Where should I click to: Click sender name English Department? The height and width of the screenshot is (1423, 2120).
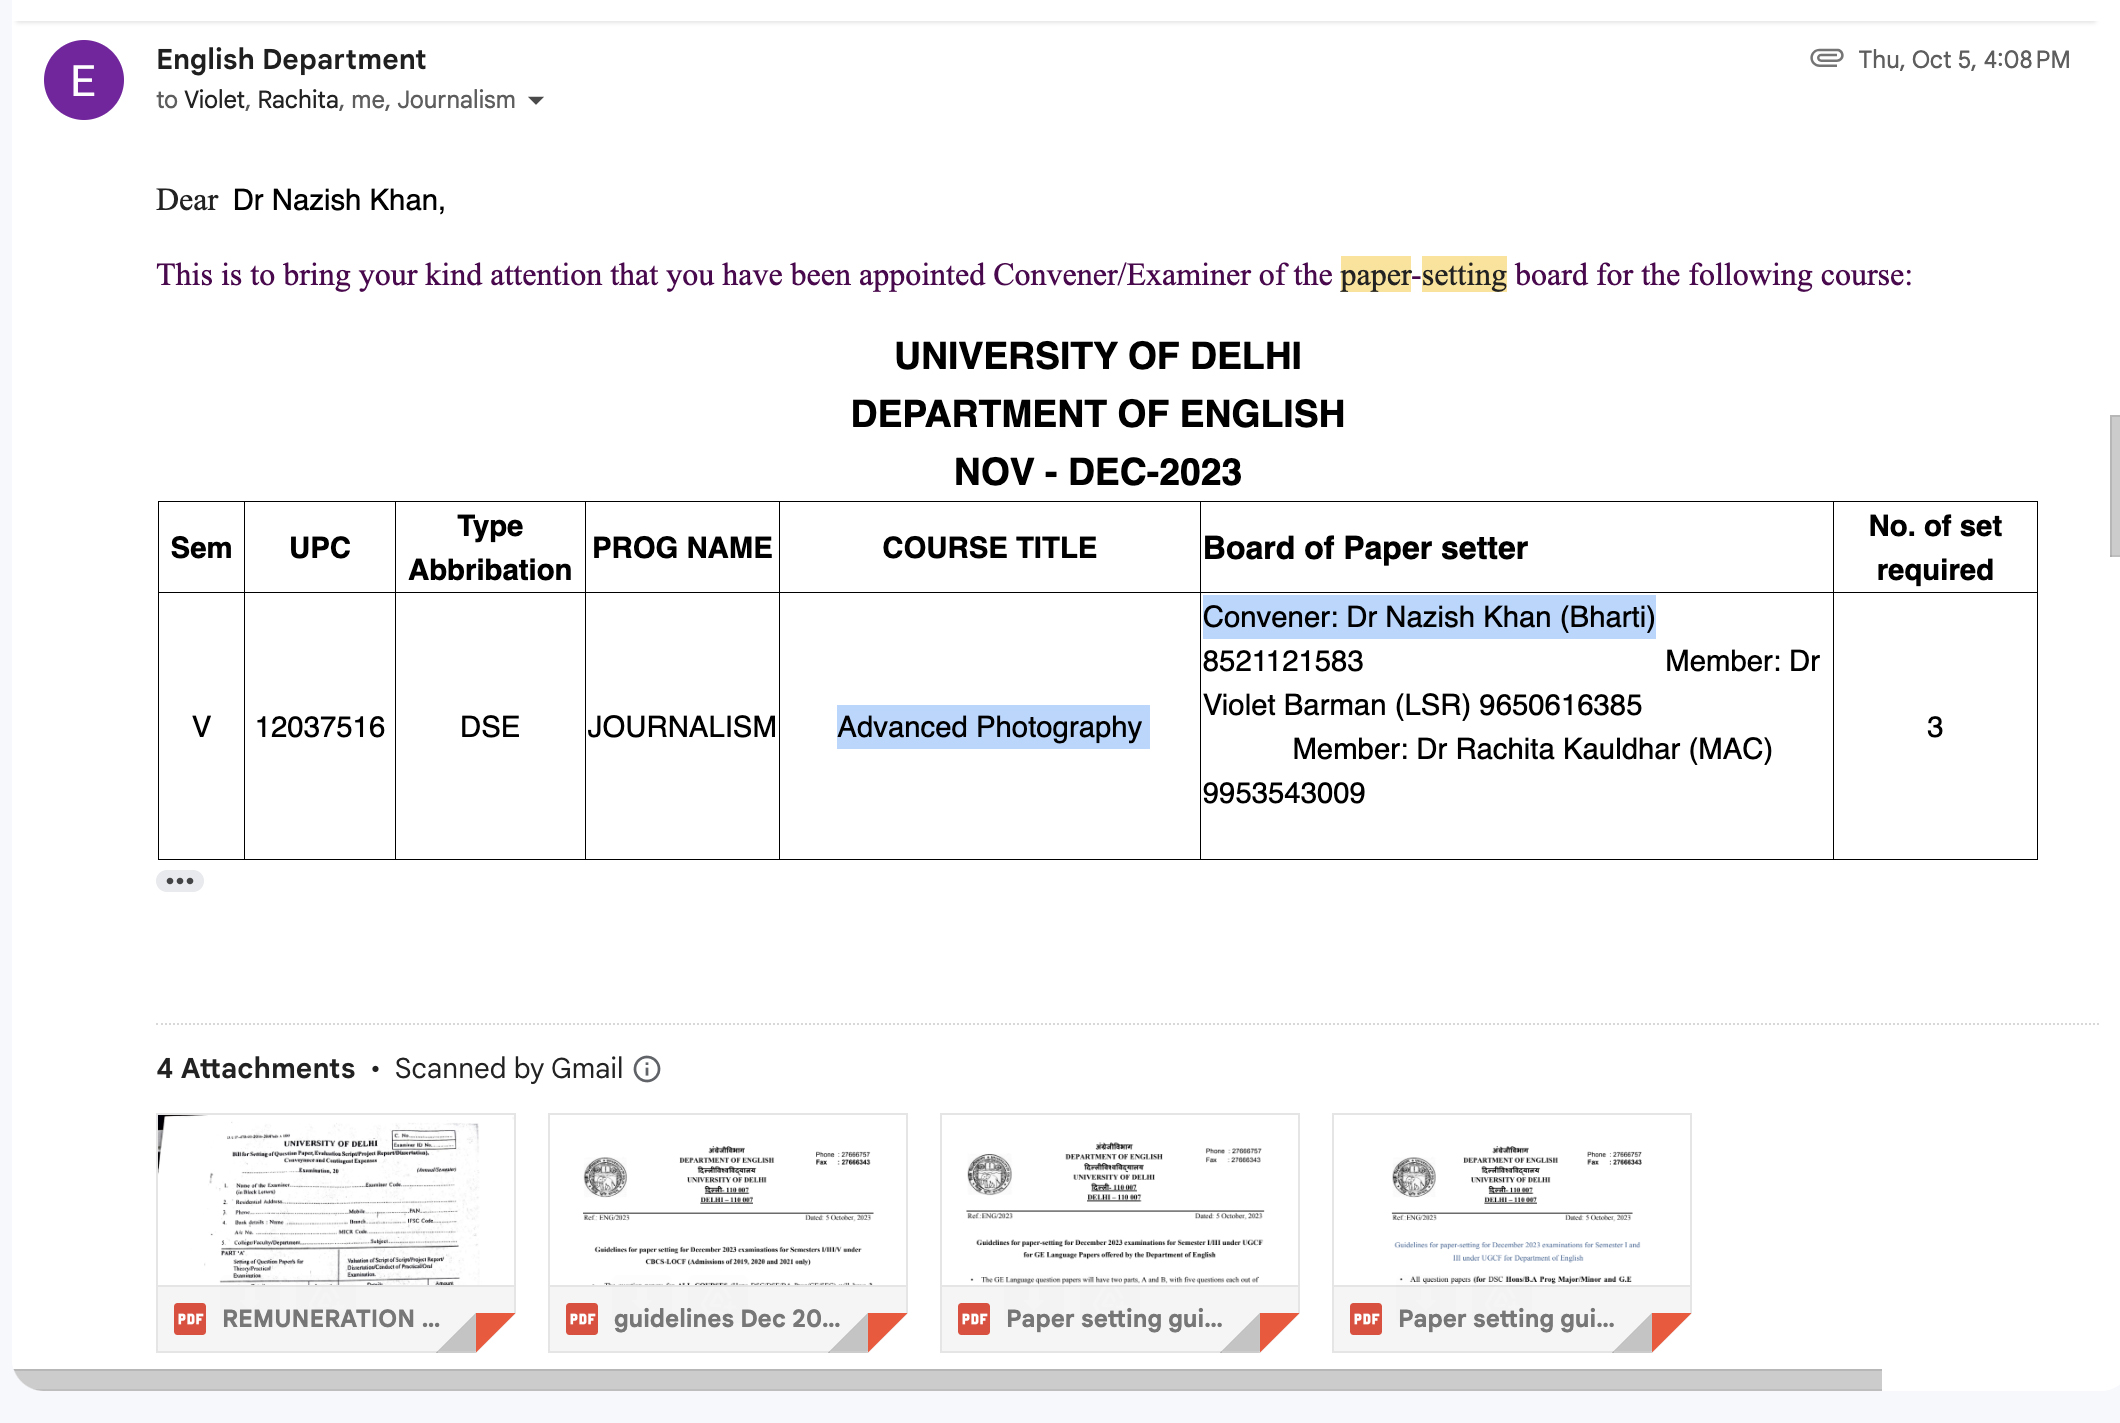pyautogui.click(x=291, y=59)
